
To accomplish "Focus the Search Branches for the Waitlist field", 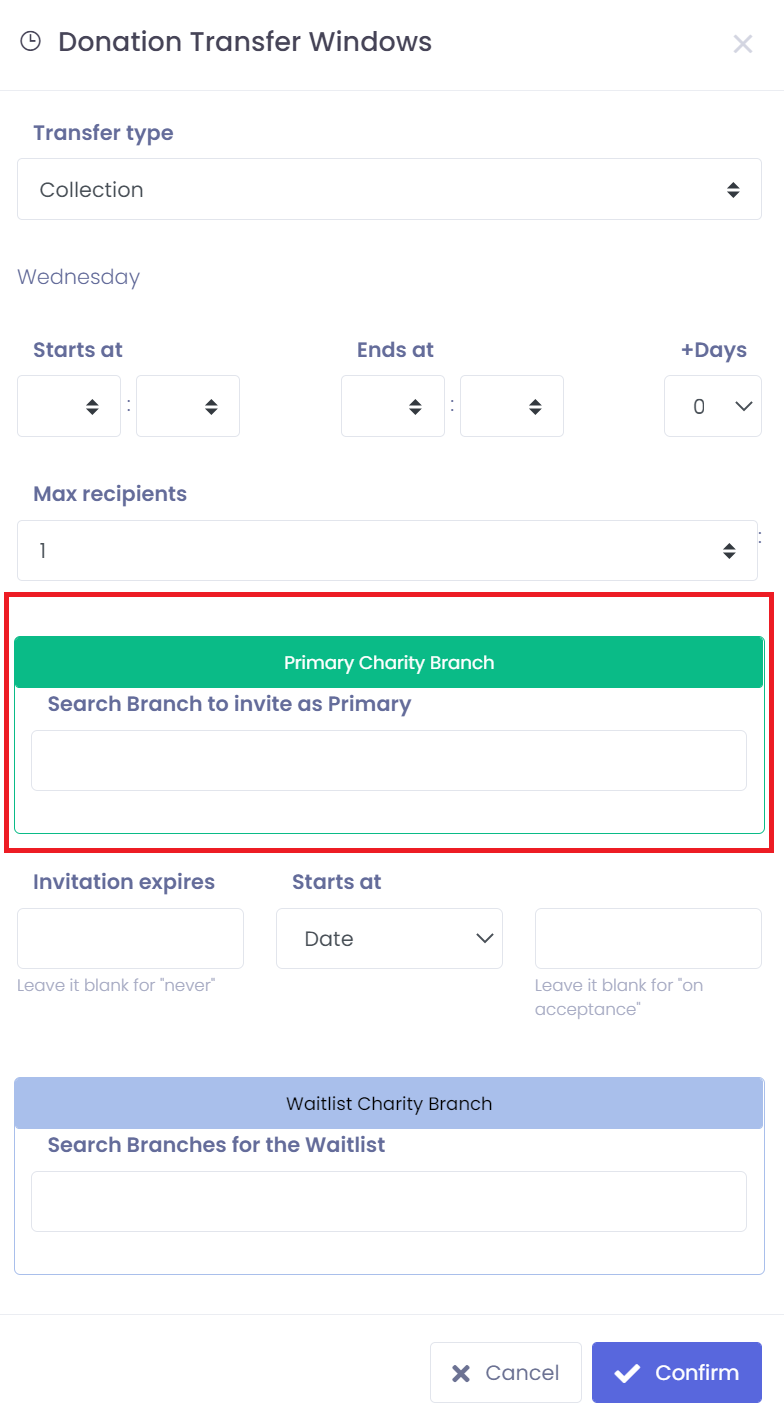I will [389, 1201].
